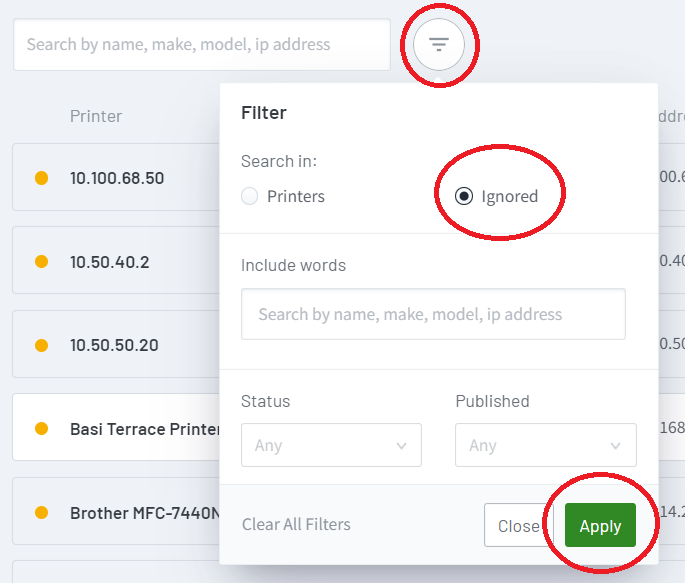The width and height of the screenshot is (685, 583).
Task: Open the filter icon button
Action: click(x=439, y=45)
